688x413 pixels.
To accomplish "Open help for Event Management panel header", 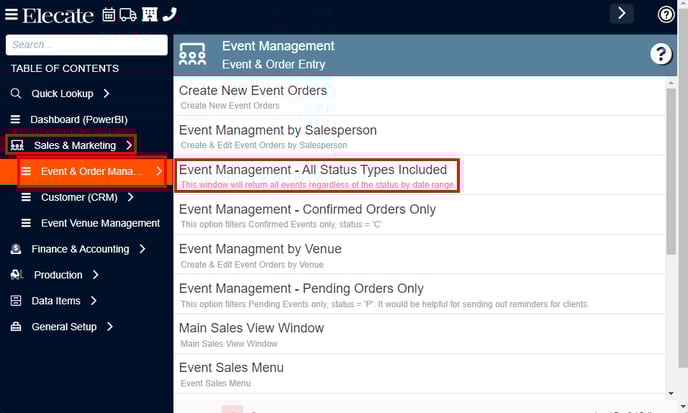I will 660,54.
